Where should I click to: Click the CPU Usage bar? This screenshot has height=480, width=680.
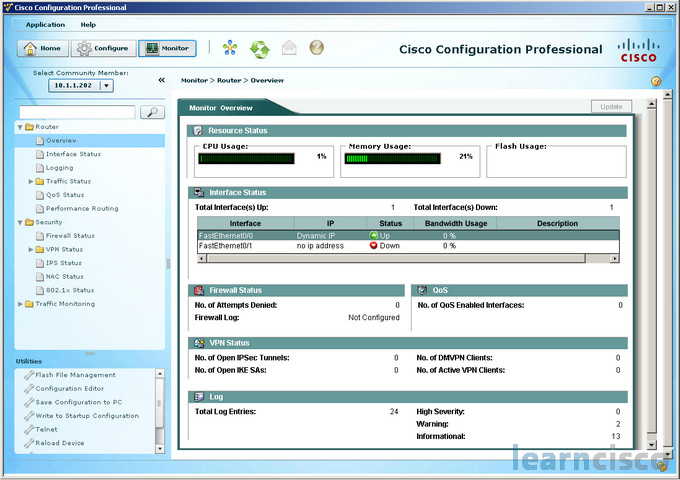(x=246, y=159)
